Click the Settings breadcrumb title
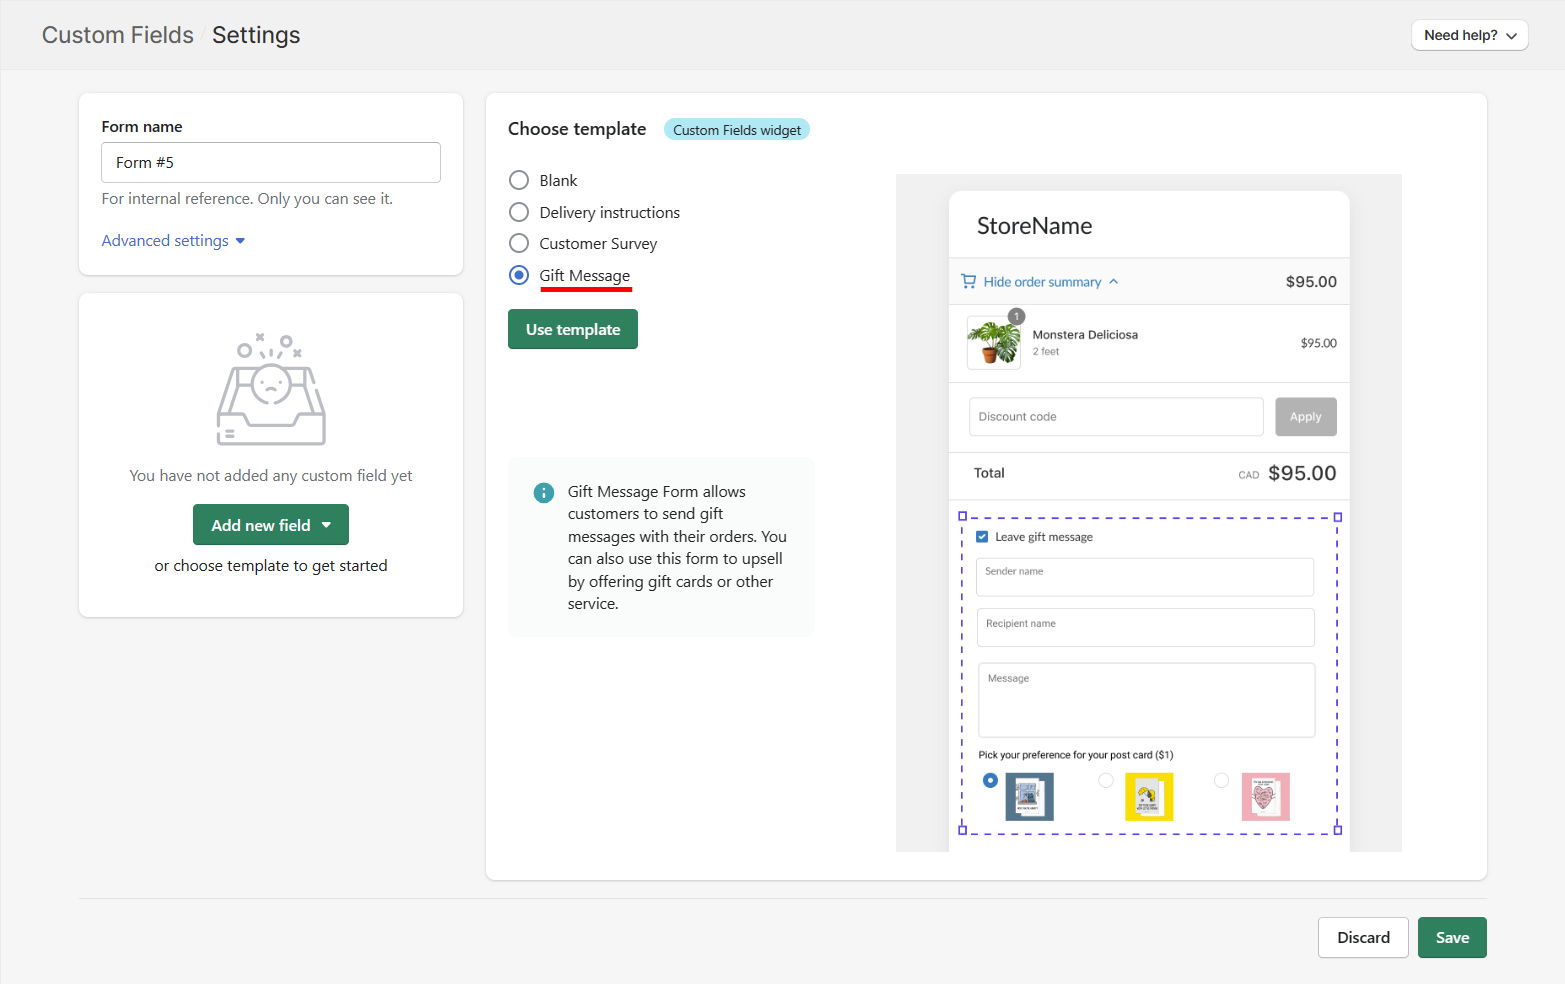The height and width of the screenshot is (984, 1565). (x=256, y=35)
